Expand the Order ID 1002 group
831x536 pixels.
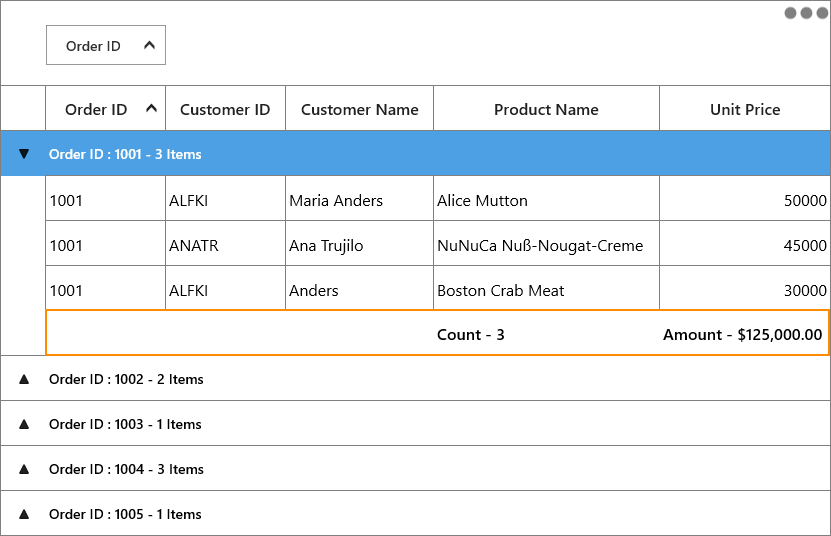tap(24, 379)
